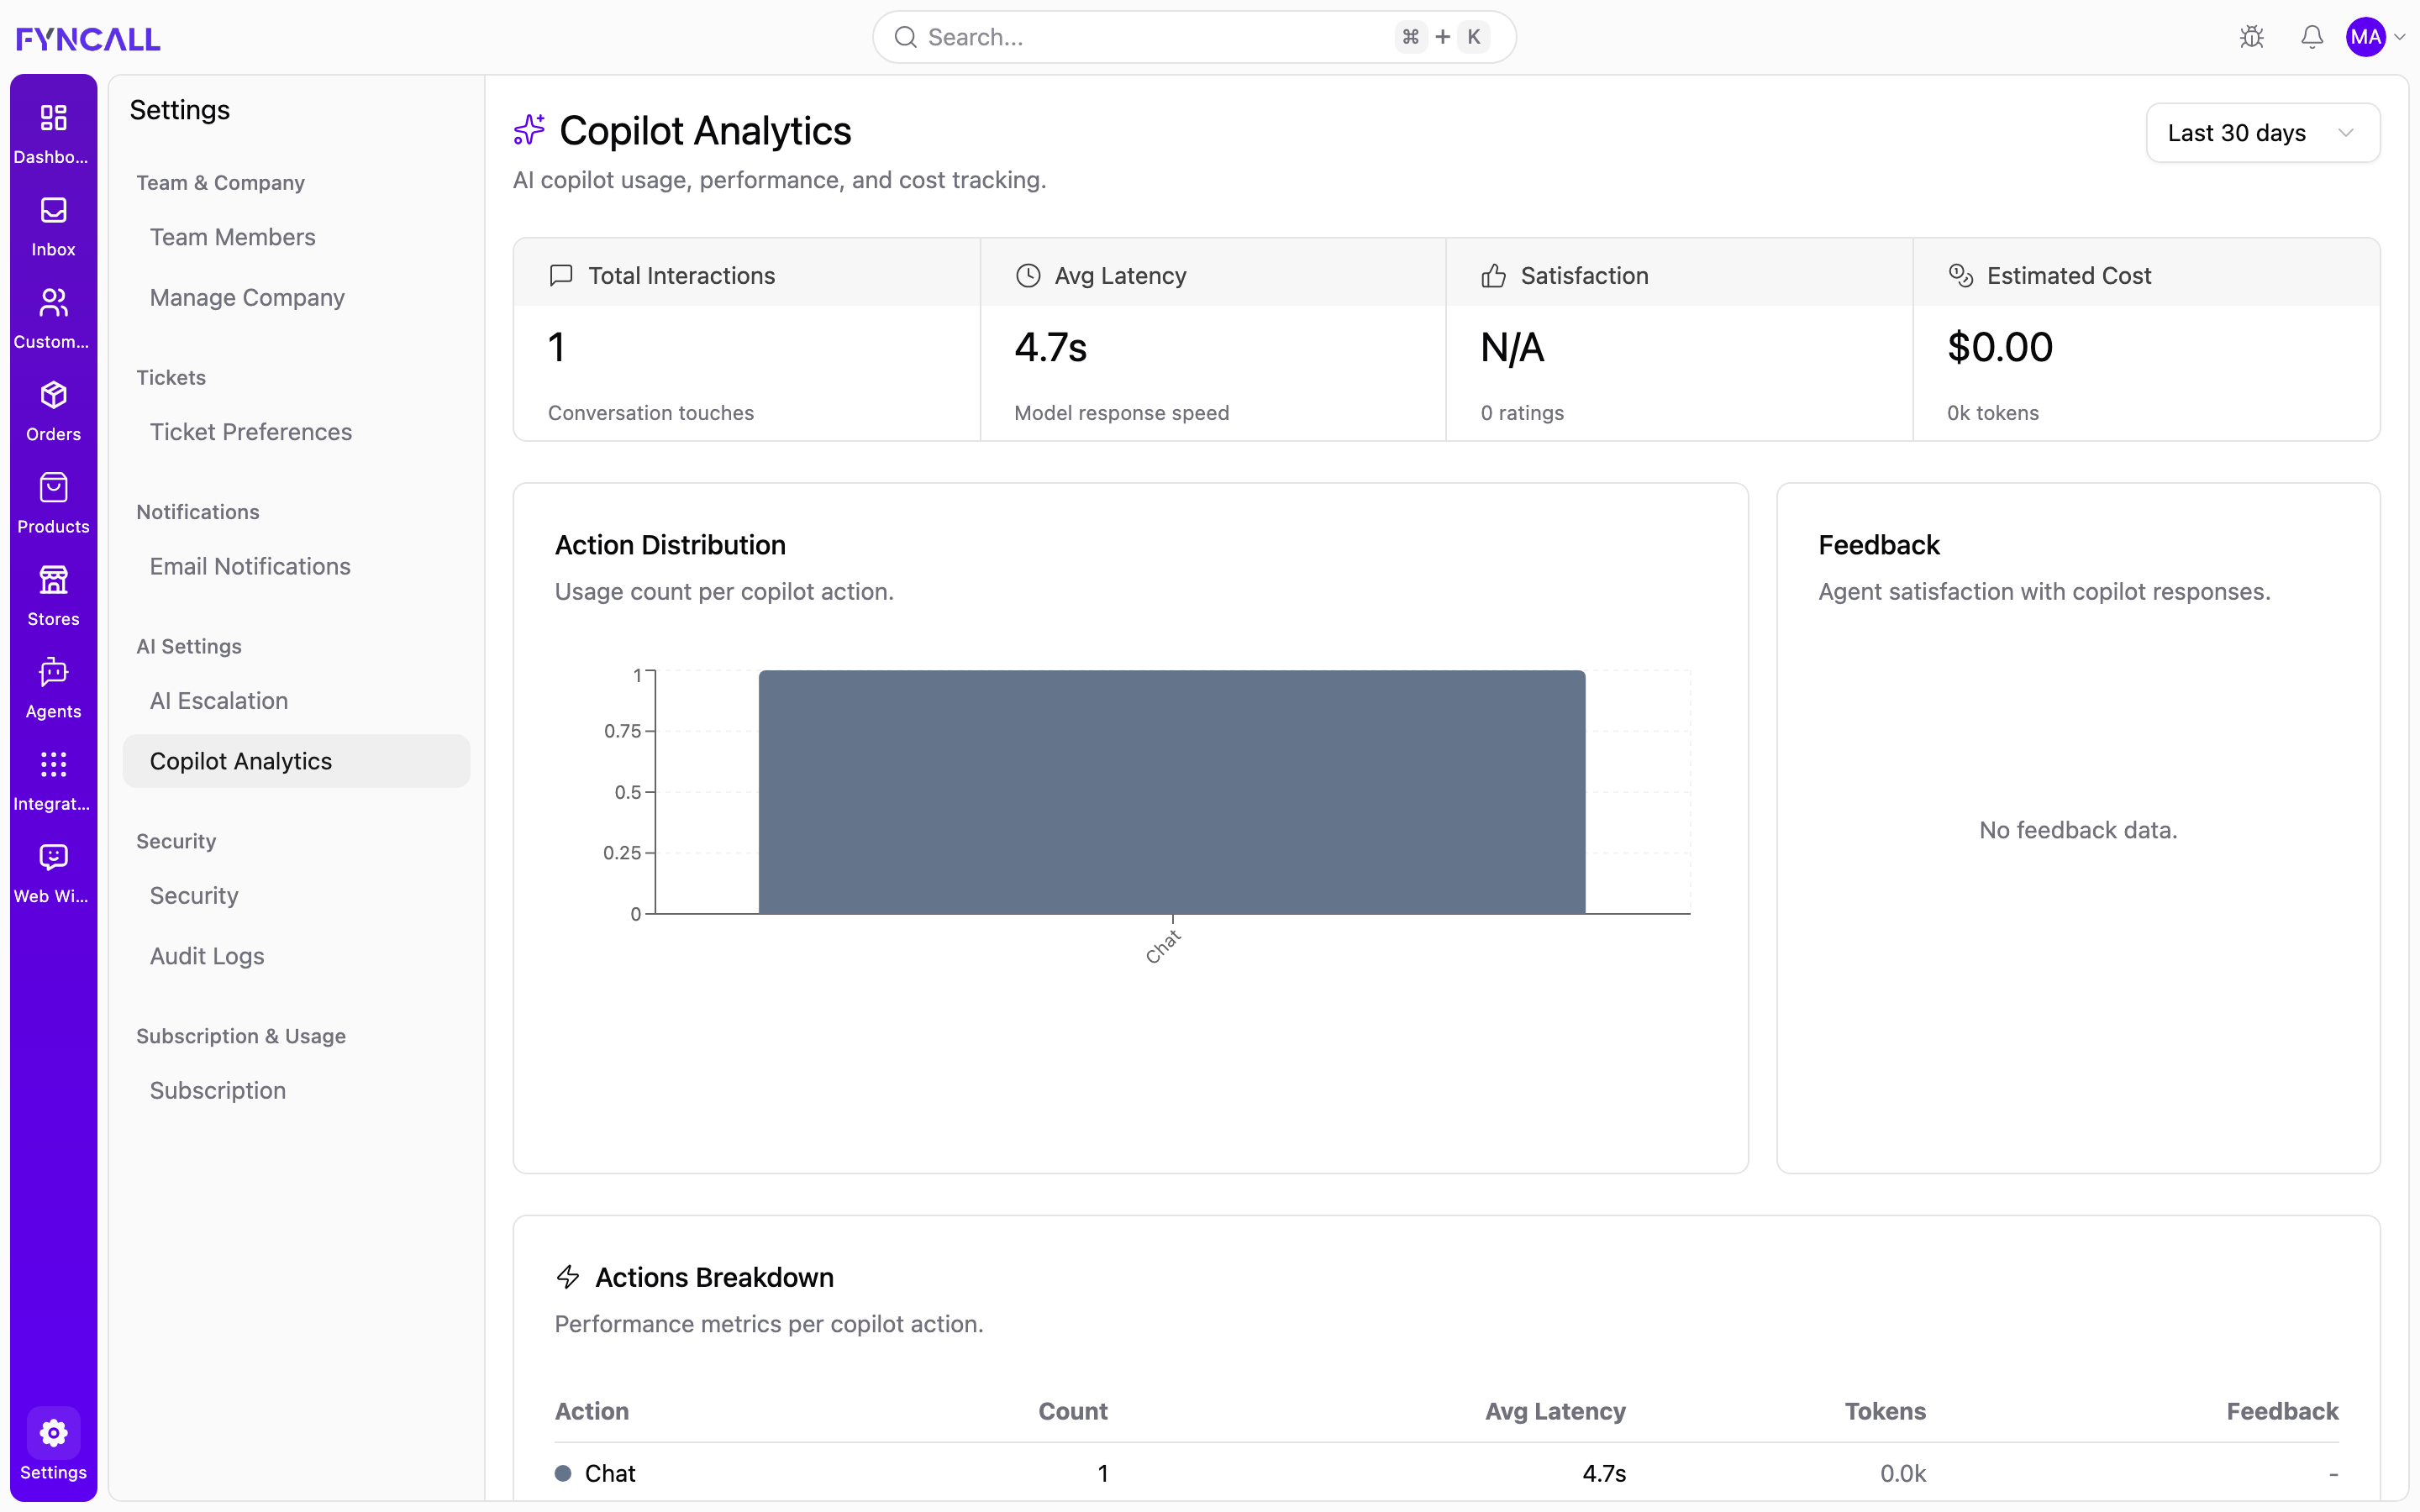The image size is (2420, 1512).
Task: Click the Feedback column header
Action: (2282, 1411)
